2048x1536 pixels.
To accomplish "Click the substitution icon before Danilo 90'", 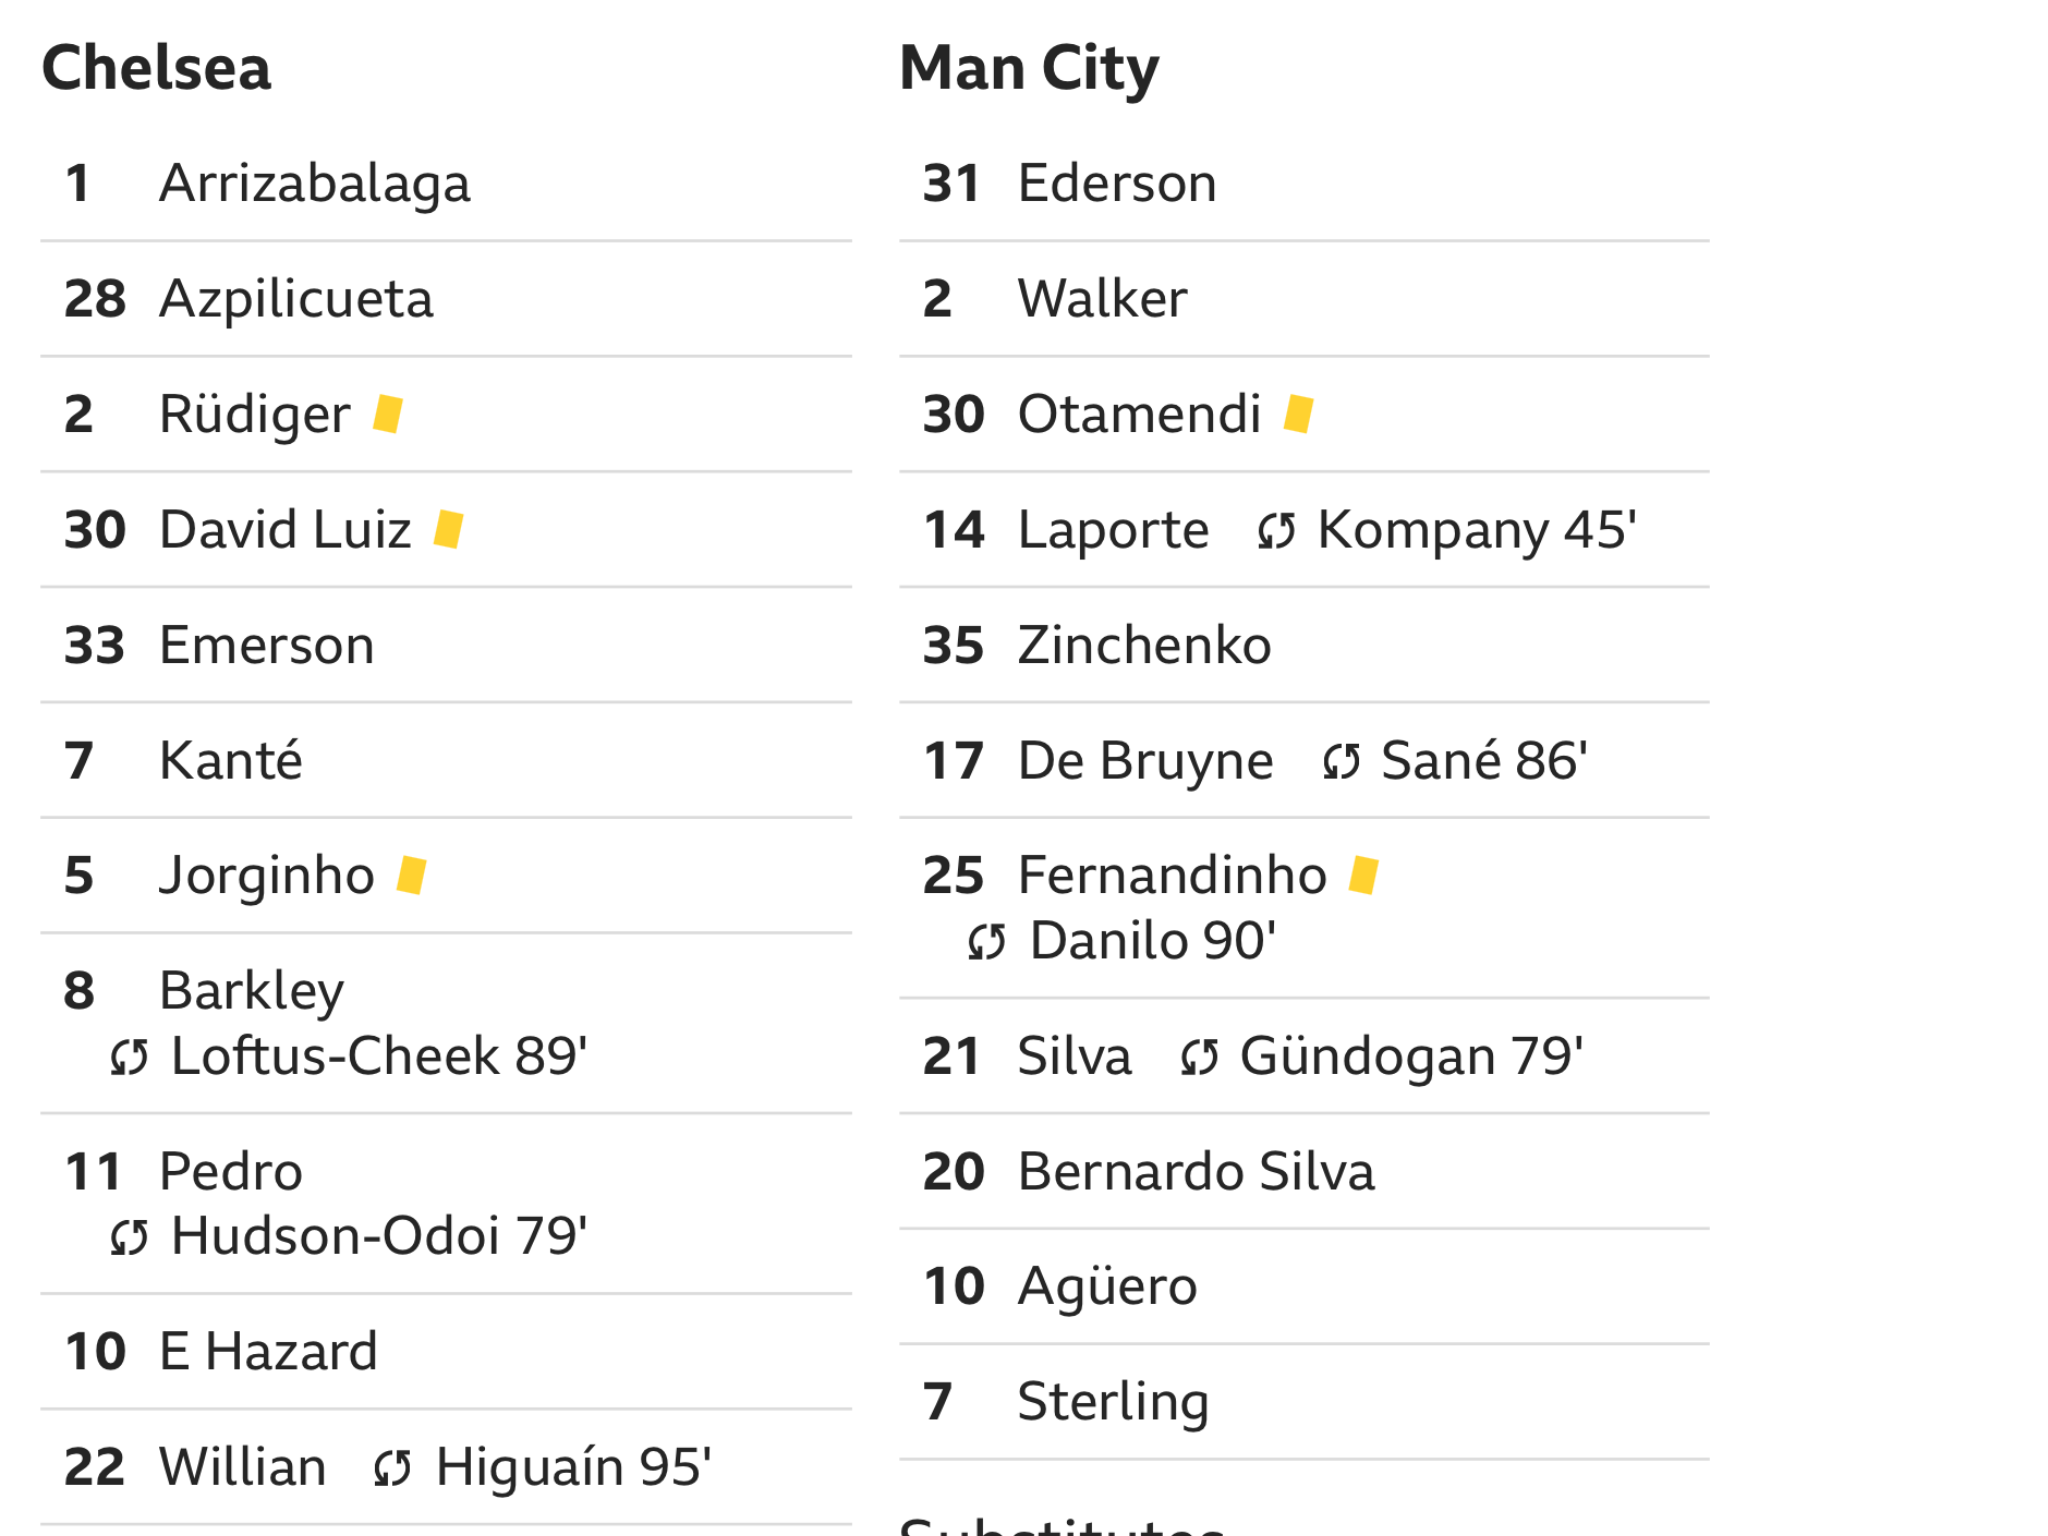I will (987, 941).
